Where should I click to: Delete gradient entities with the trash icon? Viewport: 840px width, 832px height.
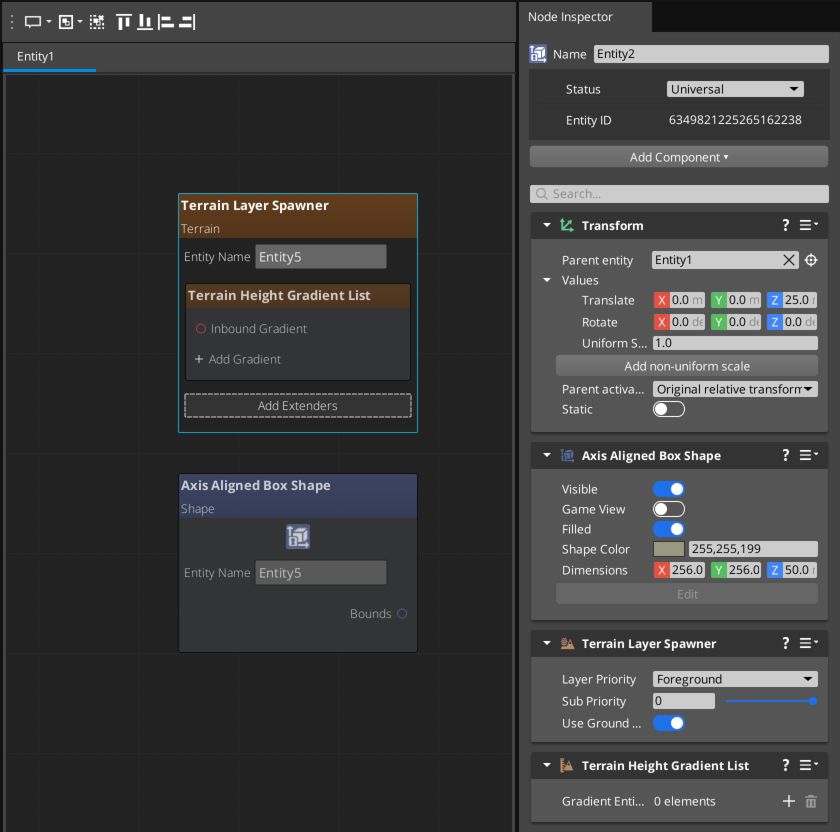[x=811, y=801]
